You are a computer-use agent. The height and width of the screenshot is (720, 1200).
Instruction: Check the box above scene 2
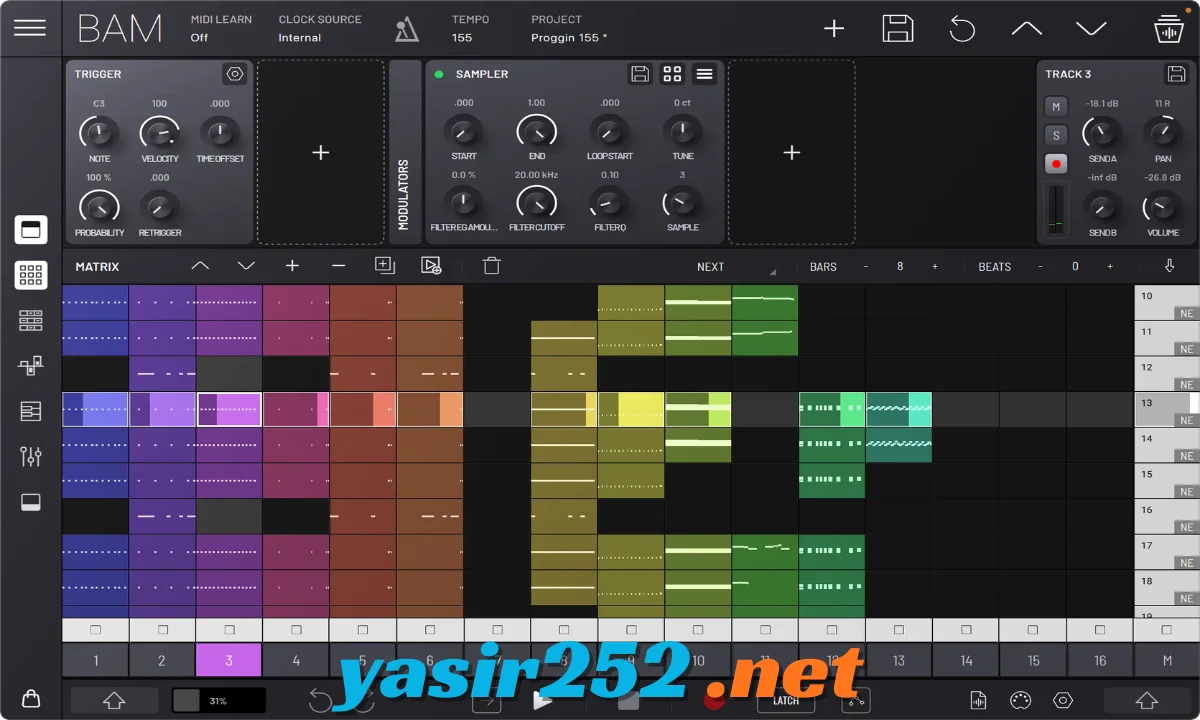tap(162, 630)
